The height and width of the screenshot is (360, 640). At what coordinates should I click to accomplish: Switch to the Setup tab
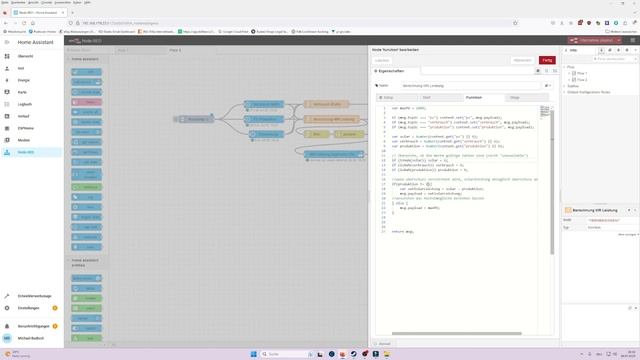[396, 98]
